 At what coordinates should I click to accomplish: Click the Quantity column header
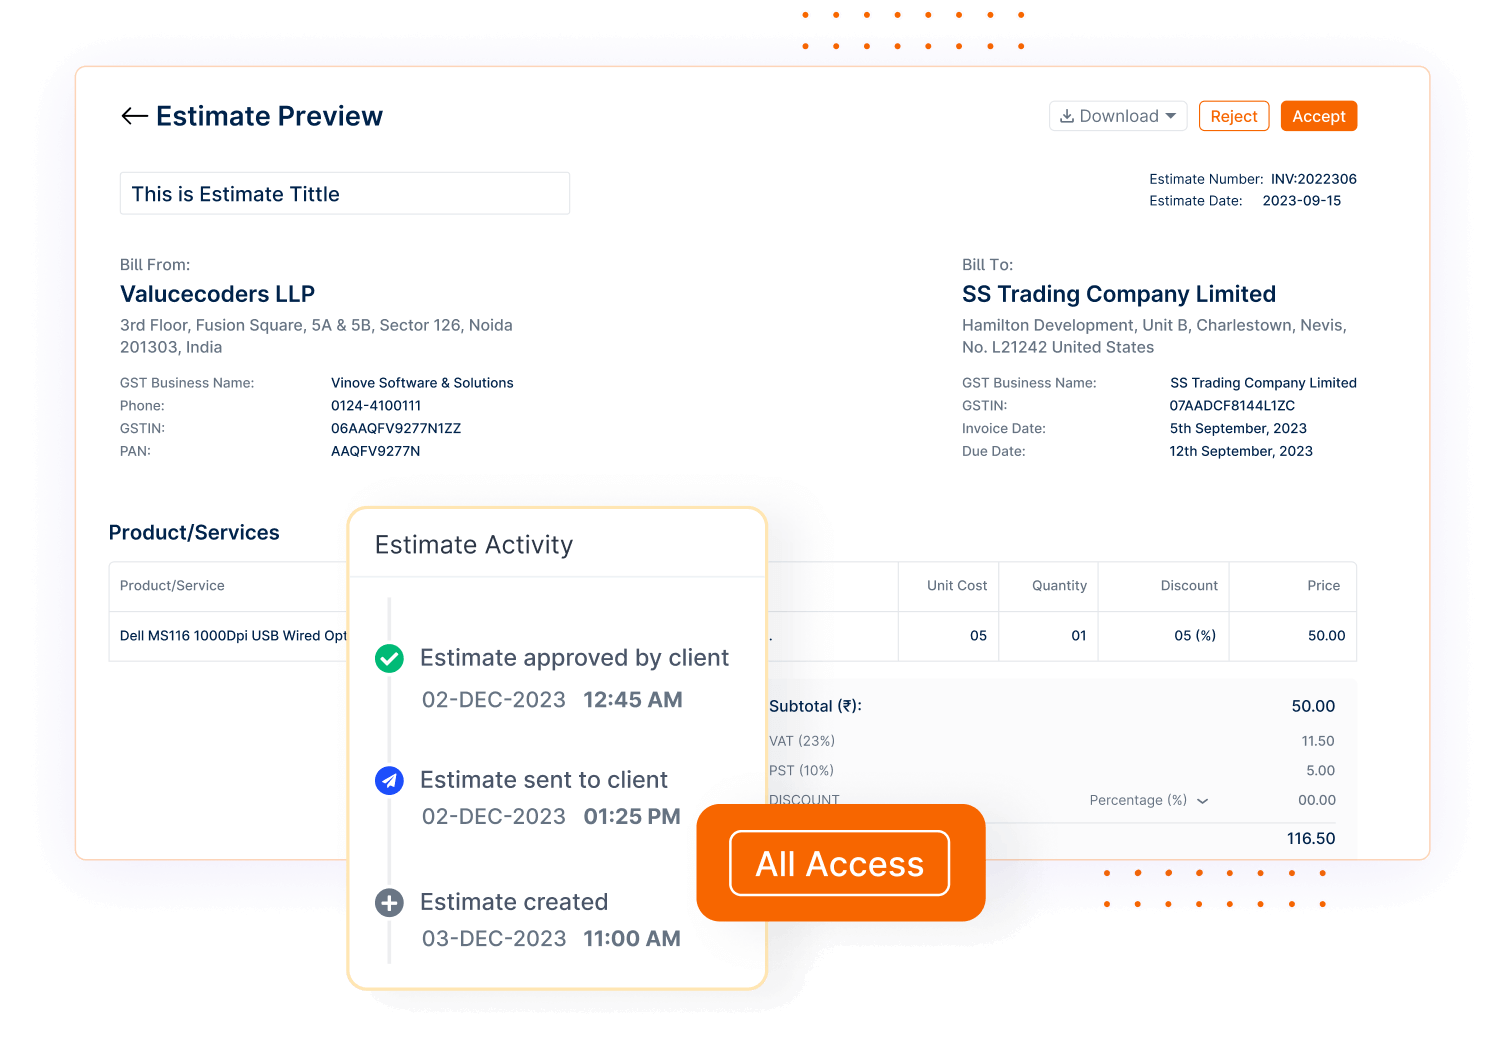tap(1059, 585)
